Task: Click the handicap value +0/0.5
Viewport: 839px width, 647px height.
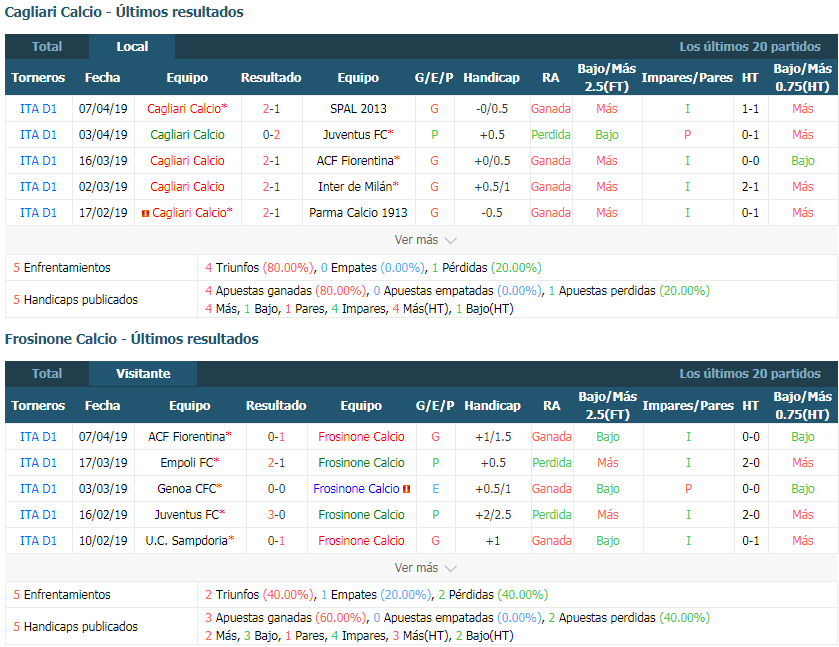Action: tap(492, 161)
